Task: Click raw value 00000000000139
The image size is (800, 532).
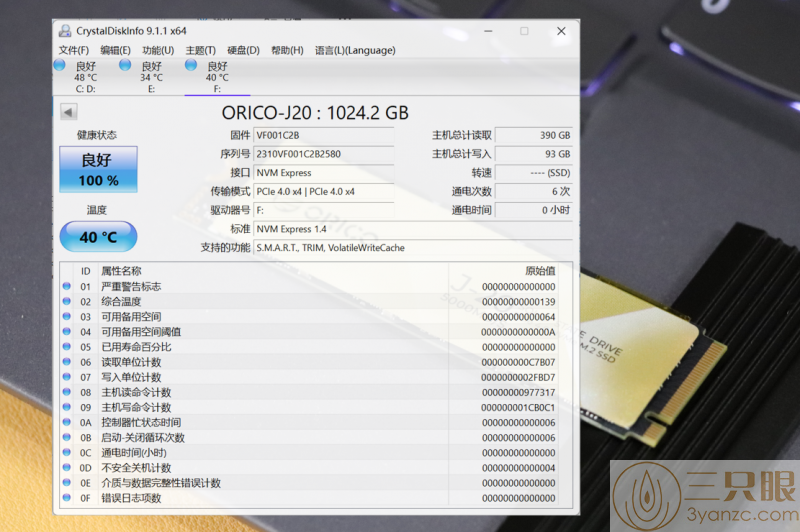Action: tap(518, 302)
